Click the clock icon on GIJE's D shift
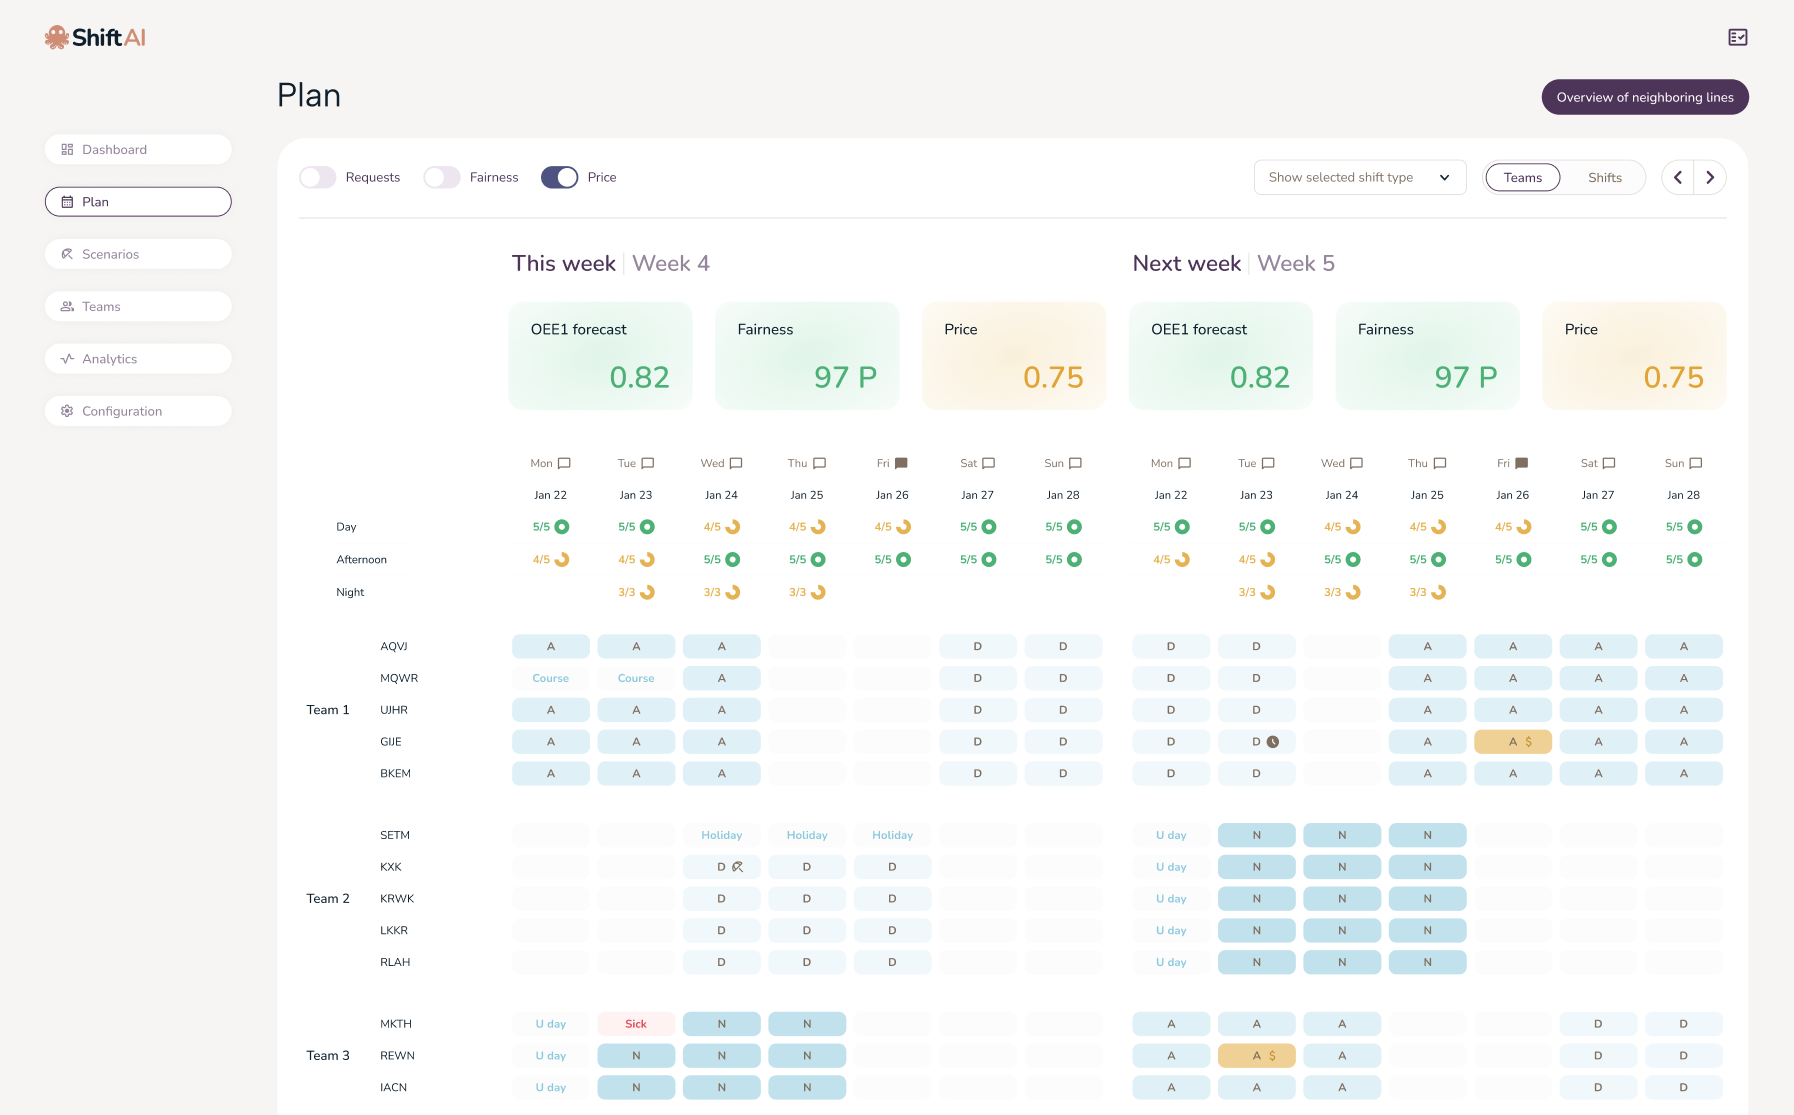This screenshot has height=1115, width=1794. [x=1273, y=742]
